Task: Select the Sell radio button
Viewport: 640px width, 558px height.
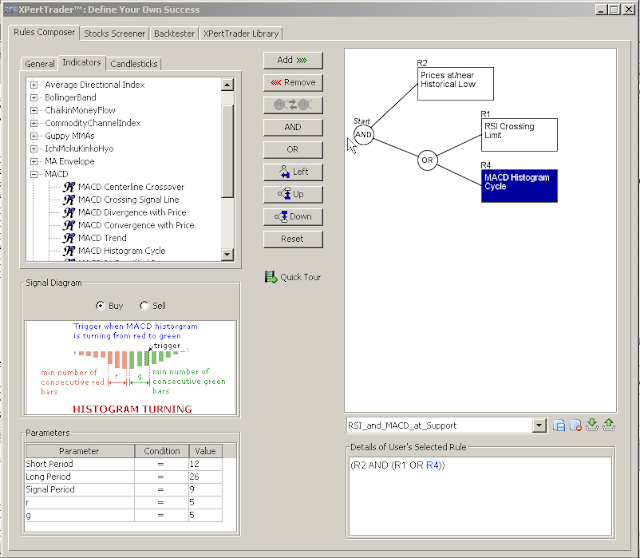Action: (144, 305)
